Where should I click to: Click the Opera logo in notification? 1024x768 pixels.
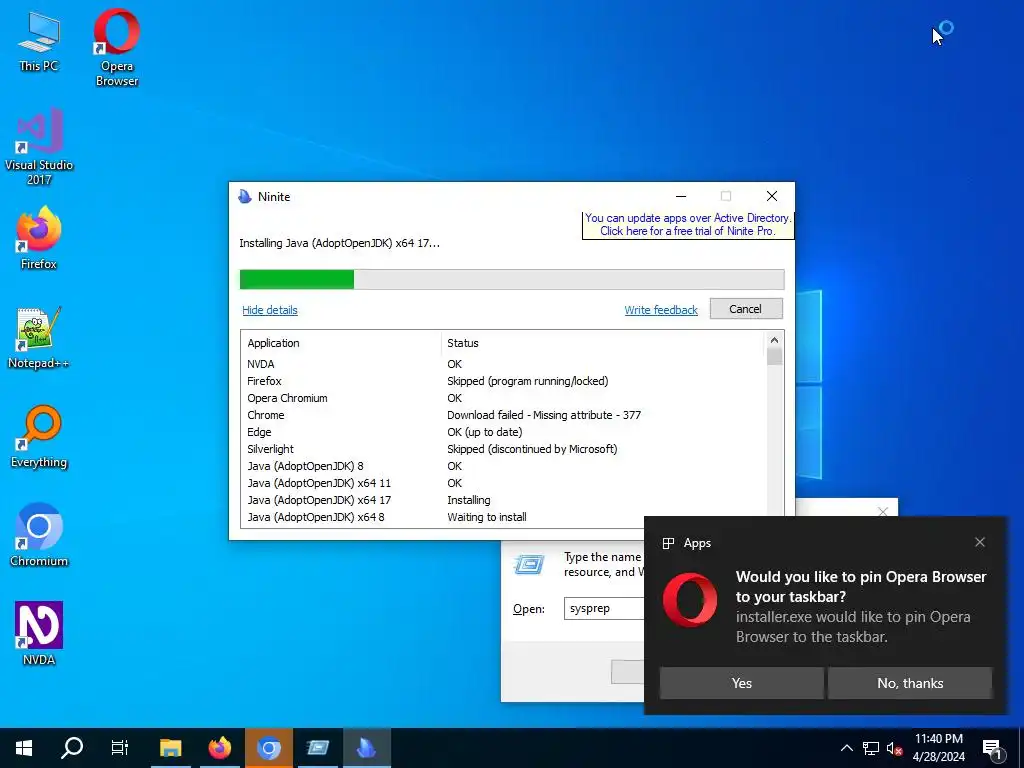[x=690, y=600]
